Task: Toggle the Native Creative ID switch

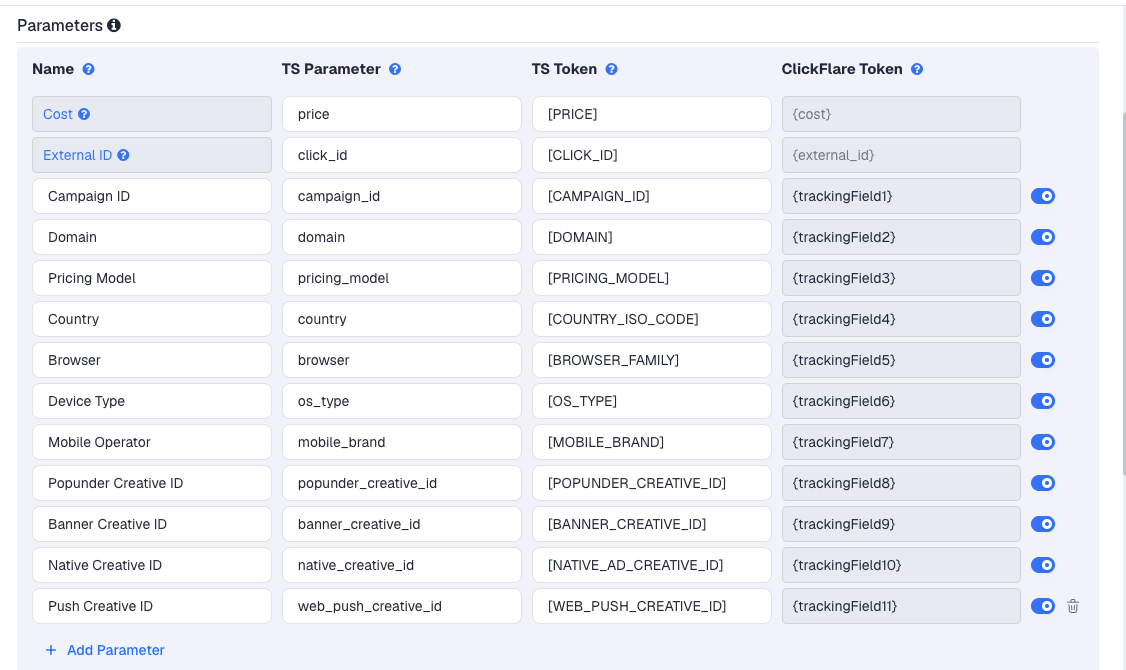Action: 1043,565
